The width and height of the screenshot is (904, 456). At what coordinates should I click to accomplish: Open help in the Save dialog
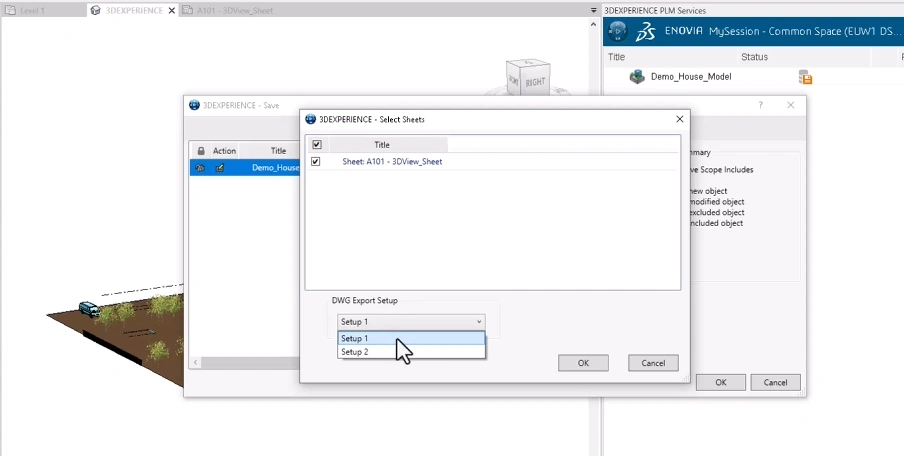point(760,105)
